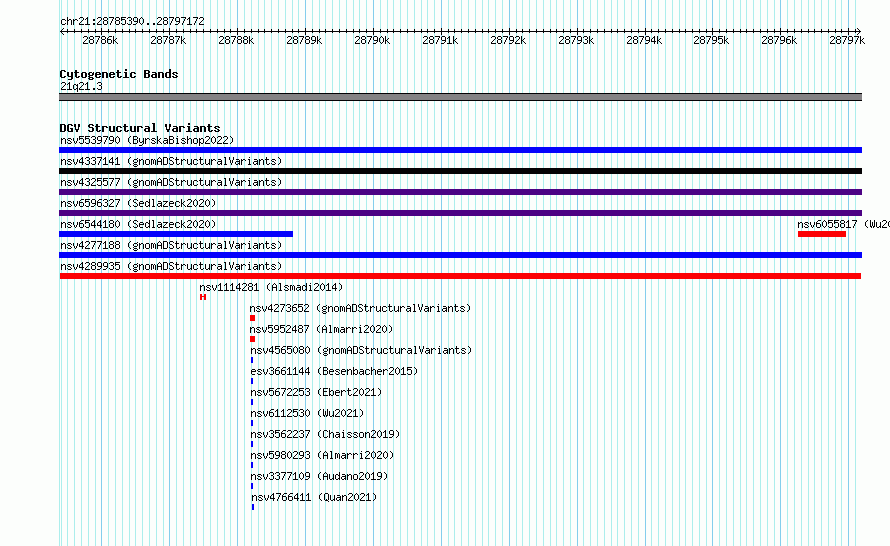
Task: Select the purple bar under nsv4325577
Action: 460,192
